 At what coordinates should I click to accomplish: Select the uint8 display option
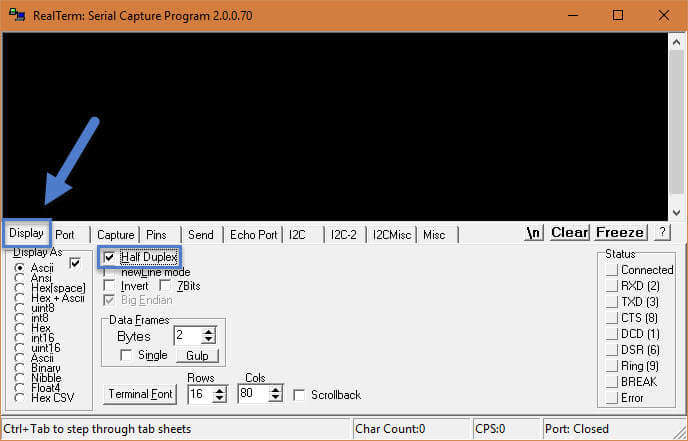coord(19,308)
